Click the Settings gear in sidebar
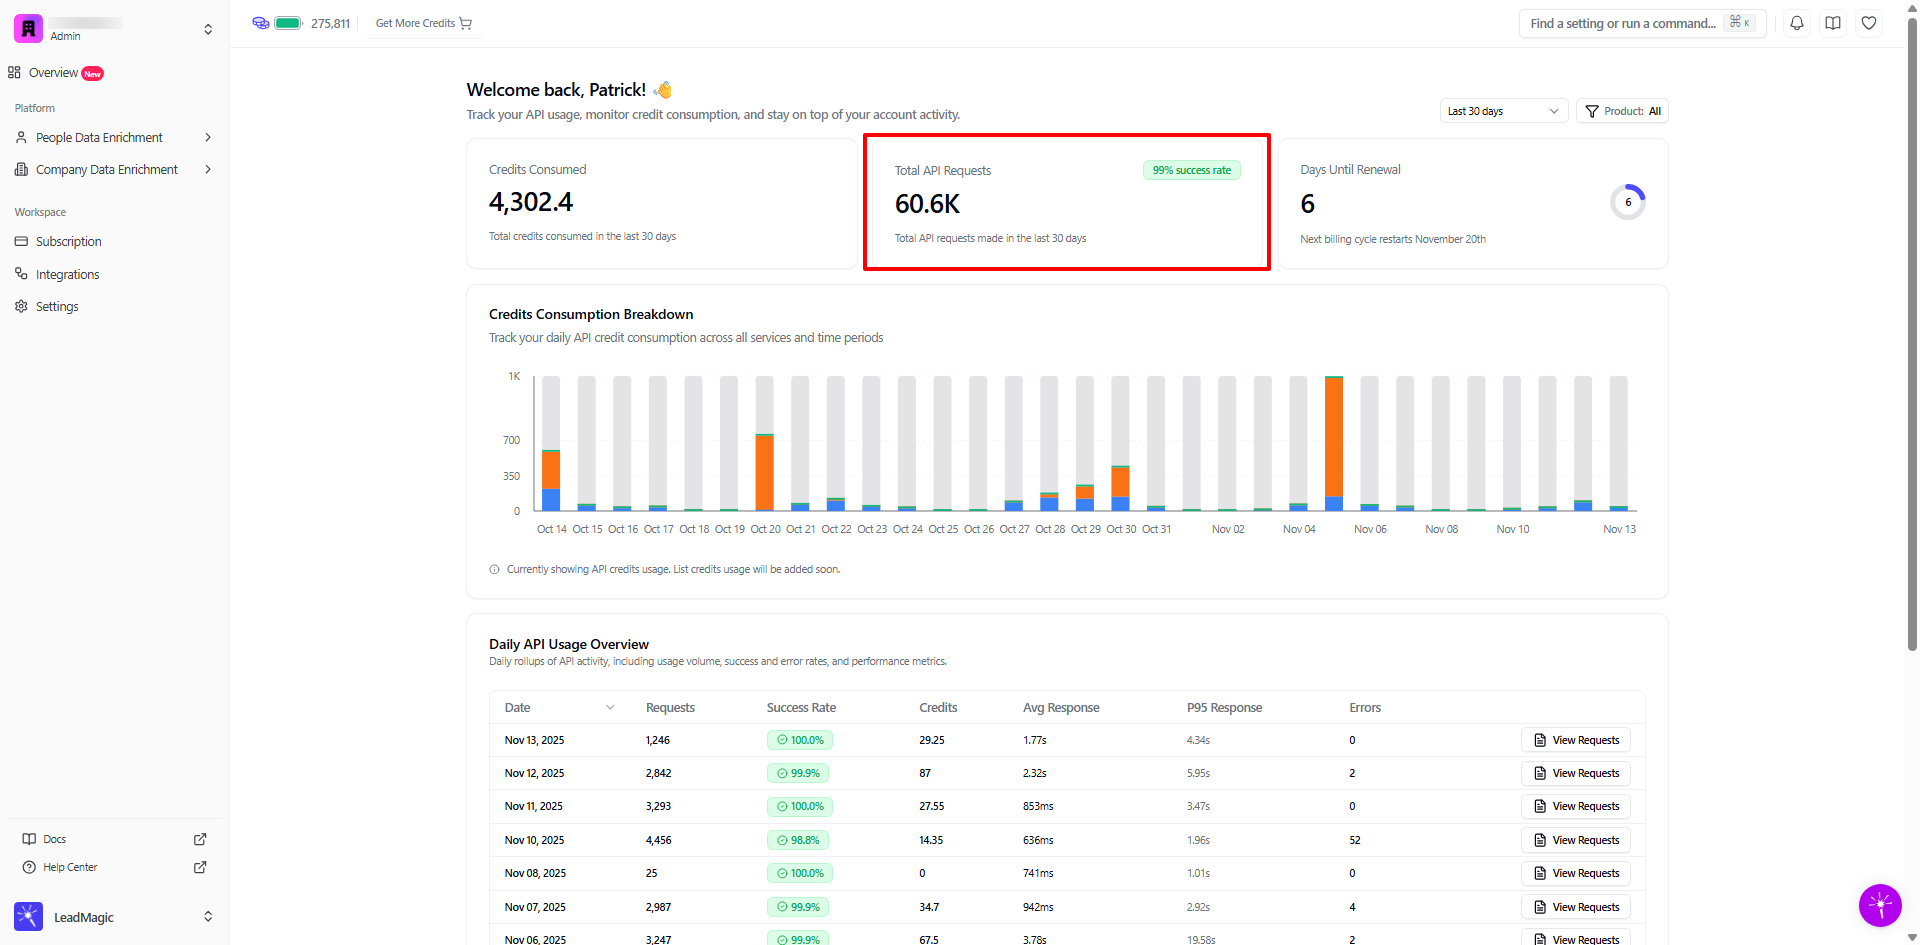 (x=56, y=307)
